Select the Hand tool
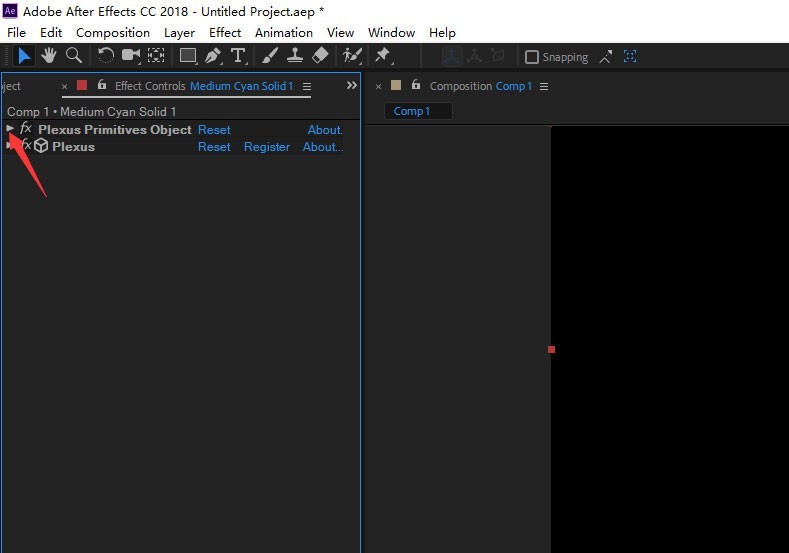This screenshot has height=553, width=789. click(48, 56)
